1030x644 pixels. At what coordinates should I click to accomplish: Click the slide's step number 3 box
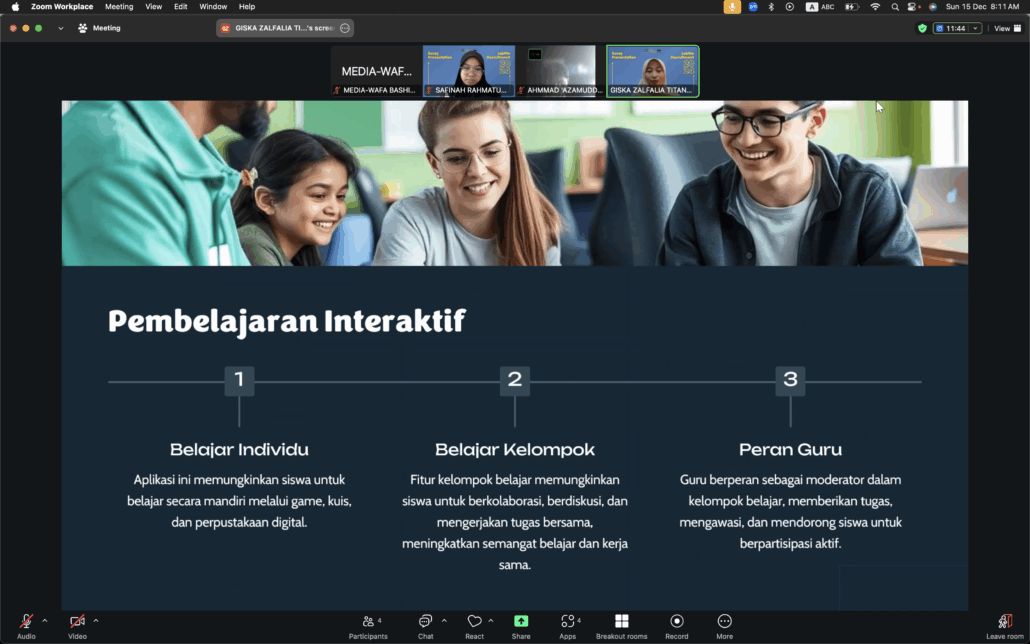click(790, 380)
